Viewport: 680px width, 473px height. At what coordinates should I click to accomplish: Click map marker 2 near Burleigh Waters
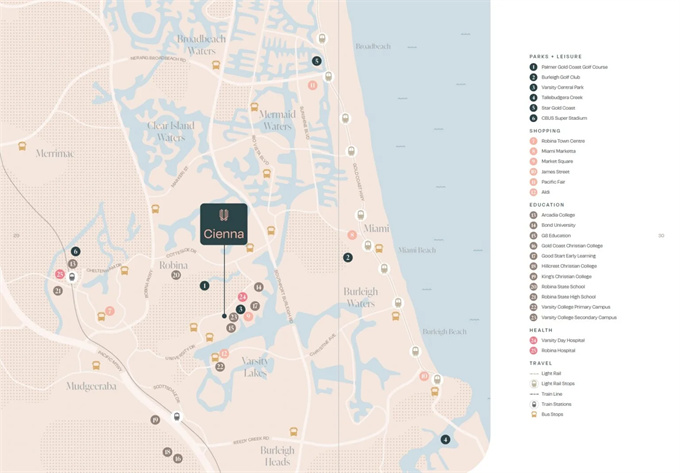pyautogui.click(x=348, y=257)
